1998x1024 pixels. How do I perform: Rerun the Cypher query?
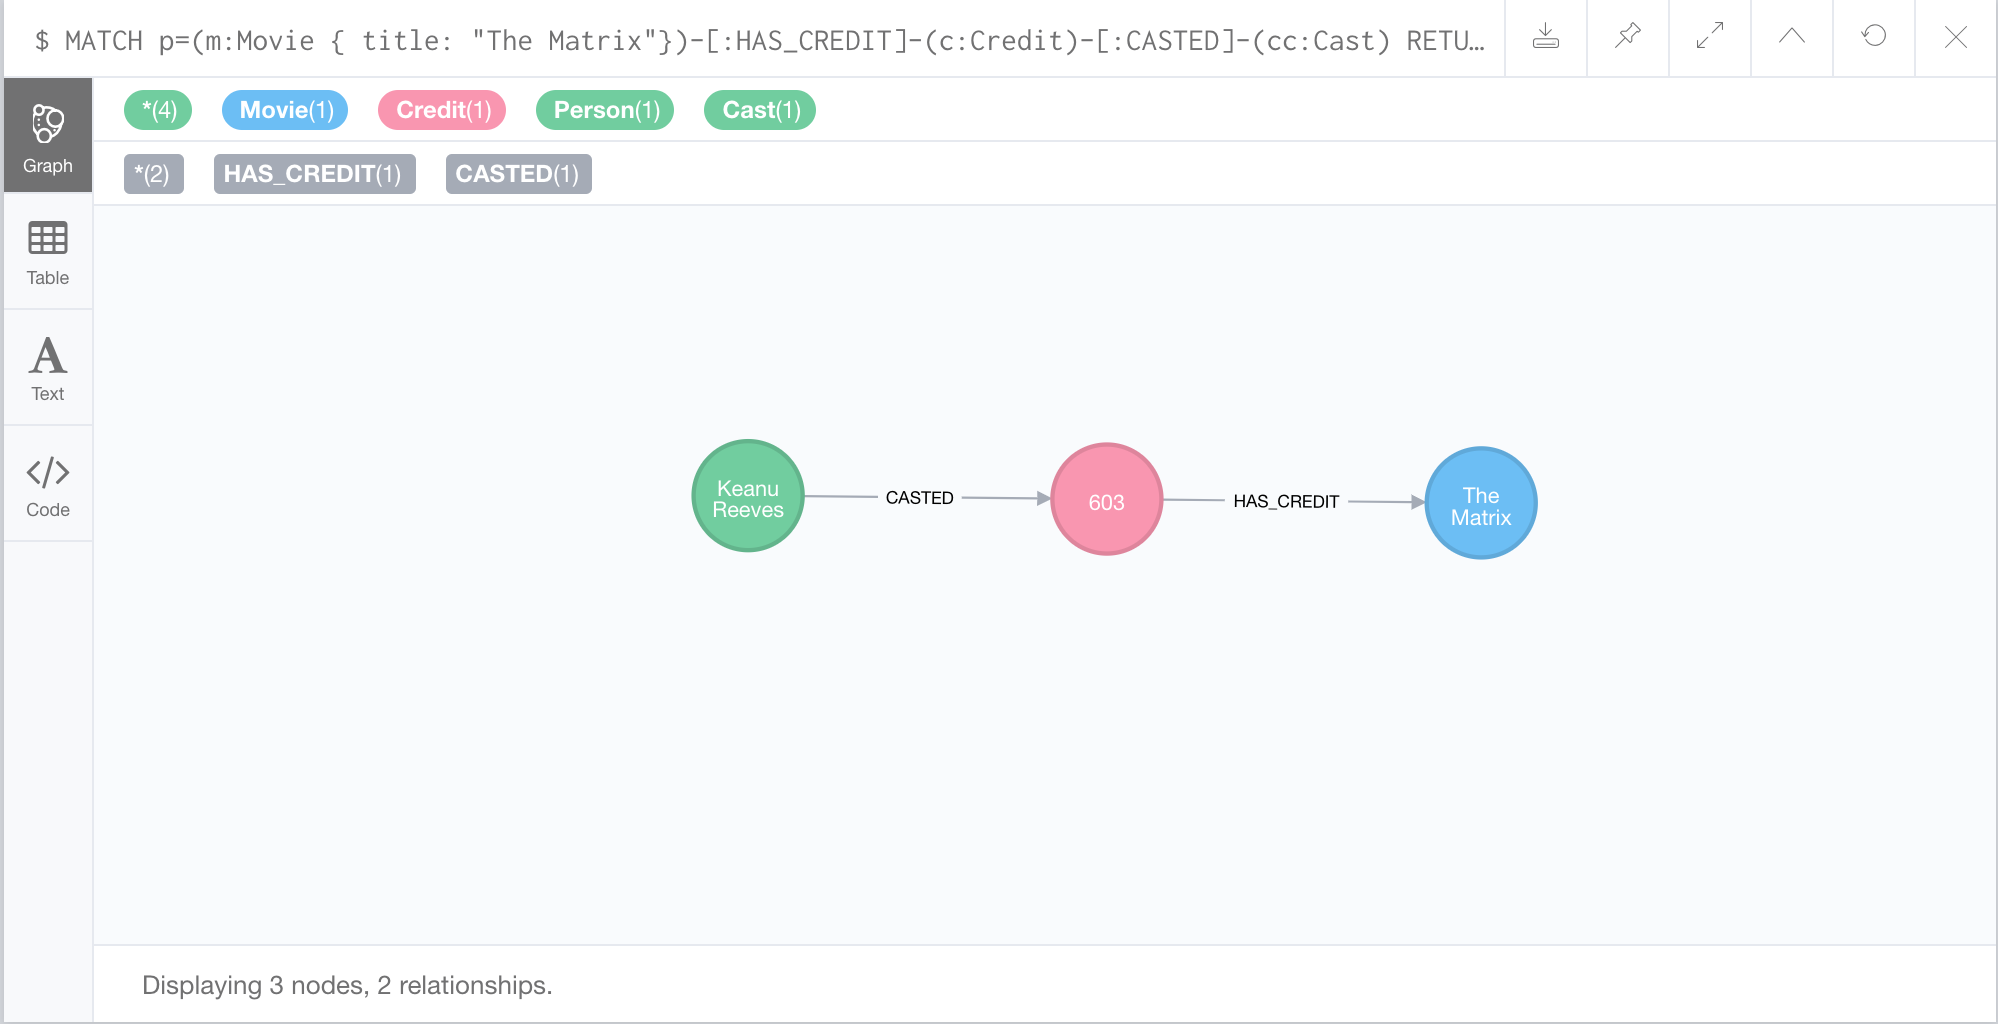click(x=1872, y=38)
